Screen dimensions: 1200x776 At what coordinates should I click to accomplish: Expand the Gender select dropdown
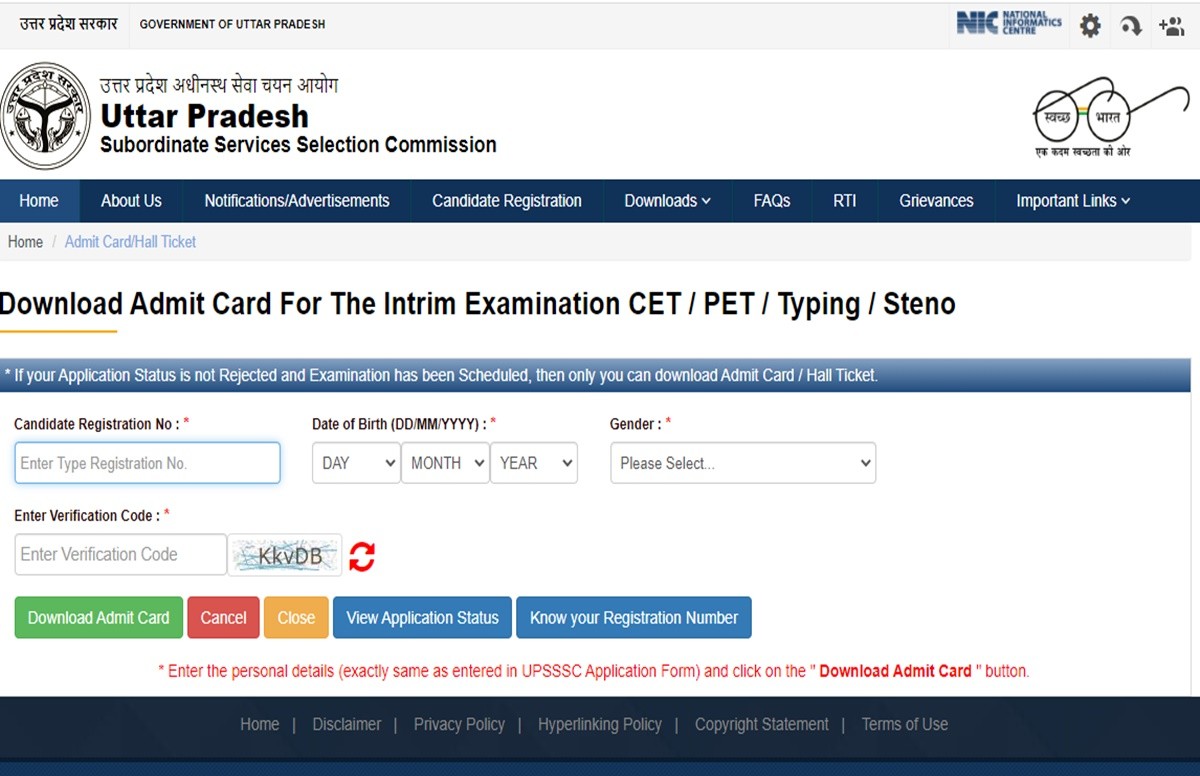click(743, 463)
